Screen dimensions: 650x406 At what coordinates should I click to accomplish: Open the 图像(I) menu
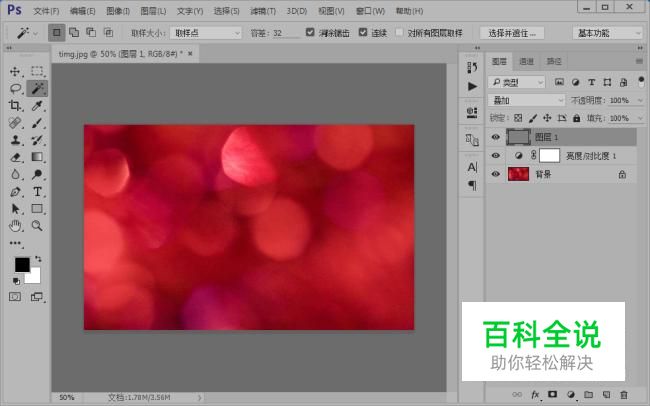pyautogui.click(x=118, y=11)
